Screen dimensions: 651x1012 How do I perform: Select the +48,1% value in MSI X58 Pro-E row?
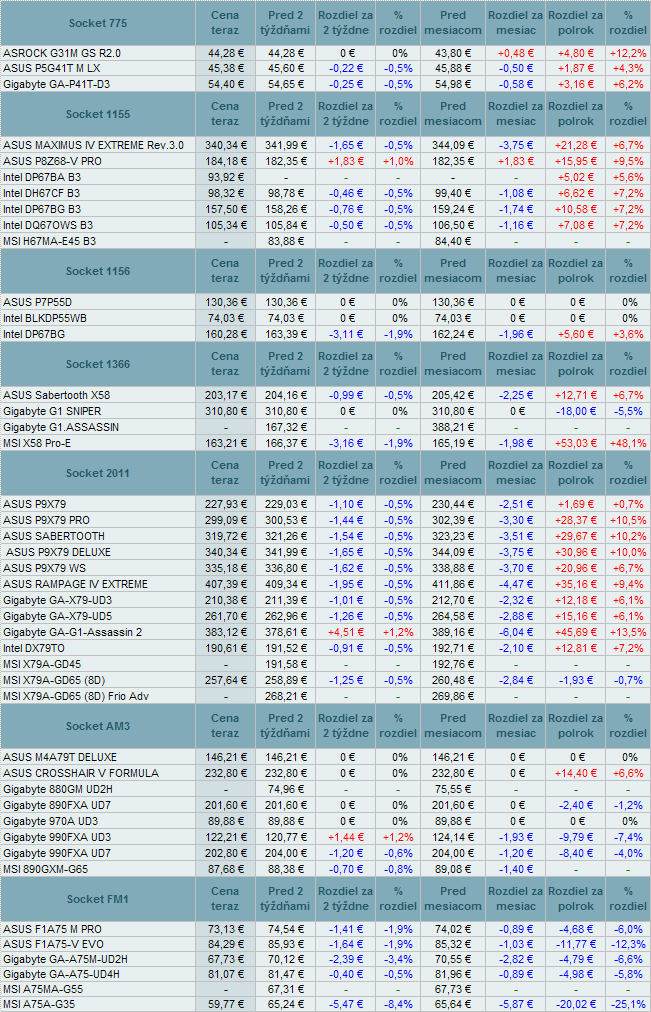pos(628,443)
